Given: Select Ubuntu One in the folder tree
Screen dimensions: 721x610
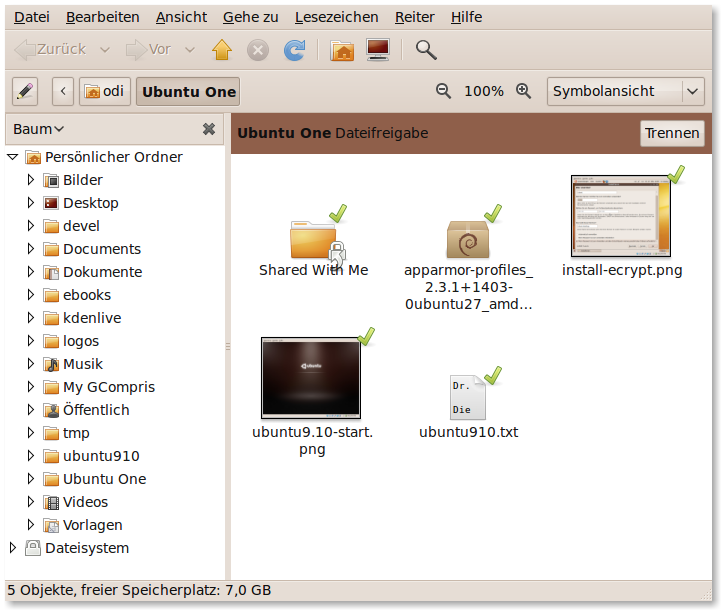Looking at the screenshot, I should (x=105, y=479).
